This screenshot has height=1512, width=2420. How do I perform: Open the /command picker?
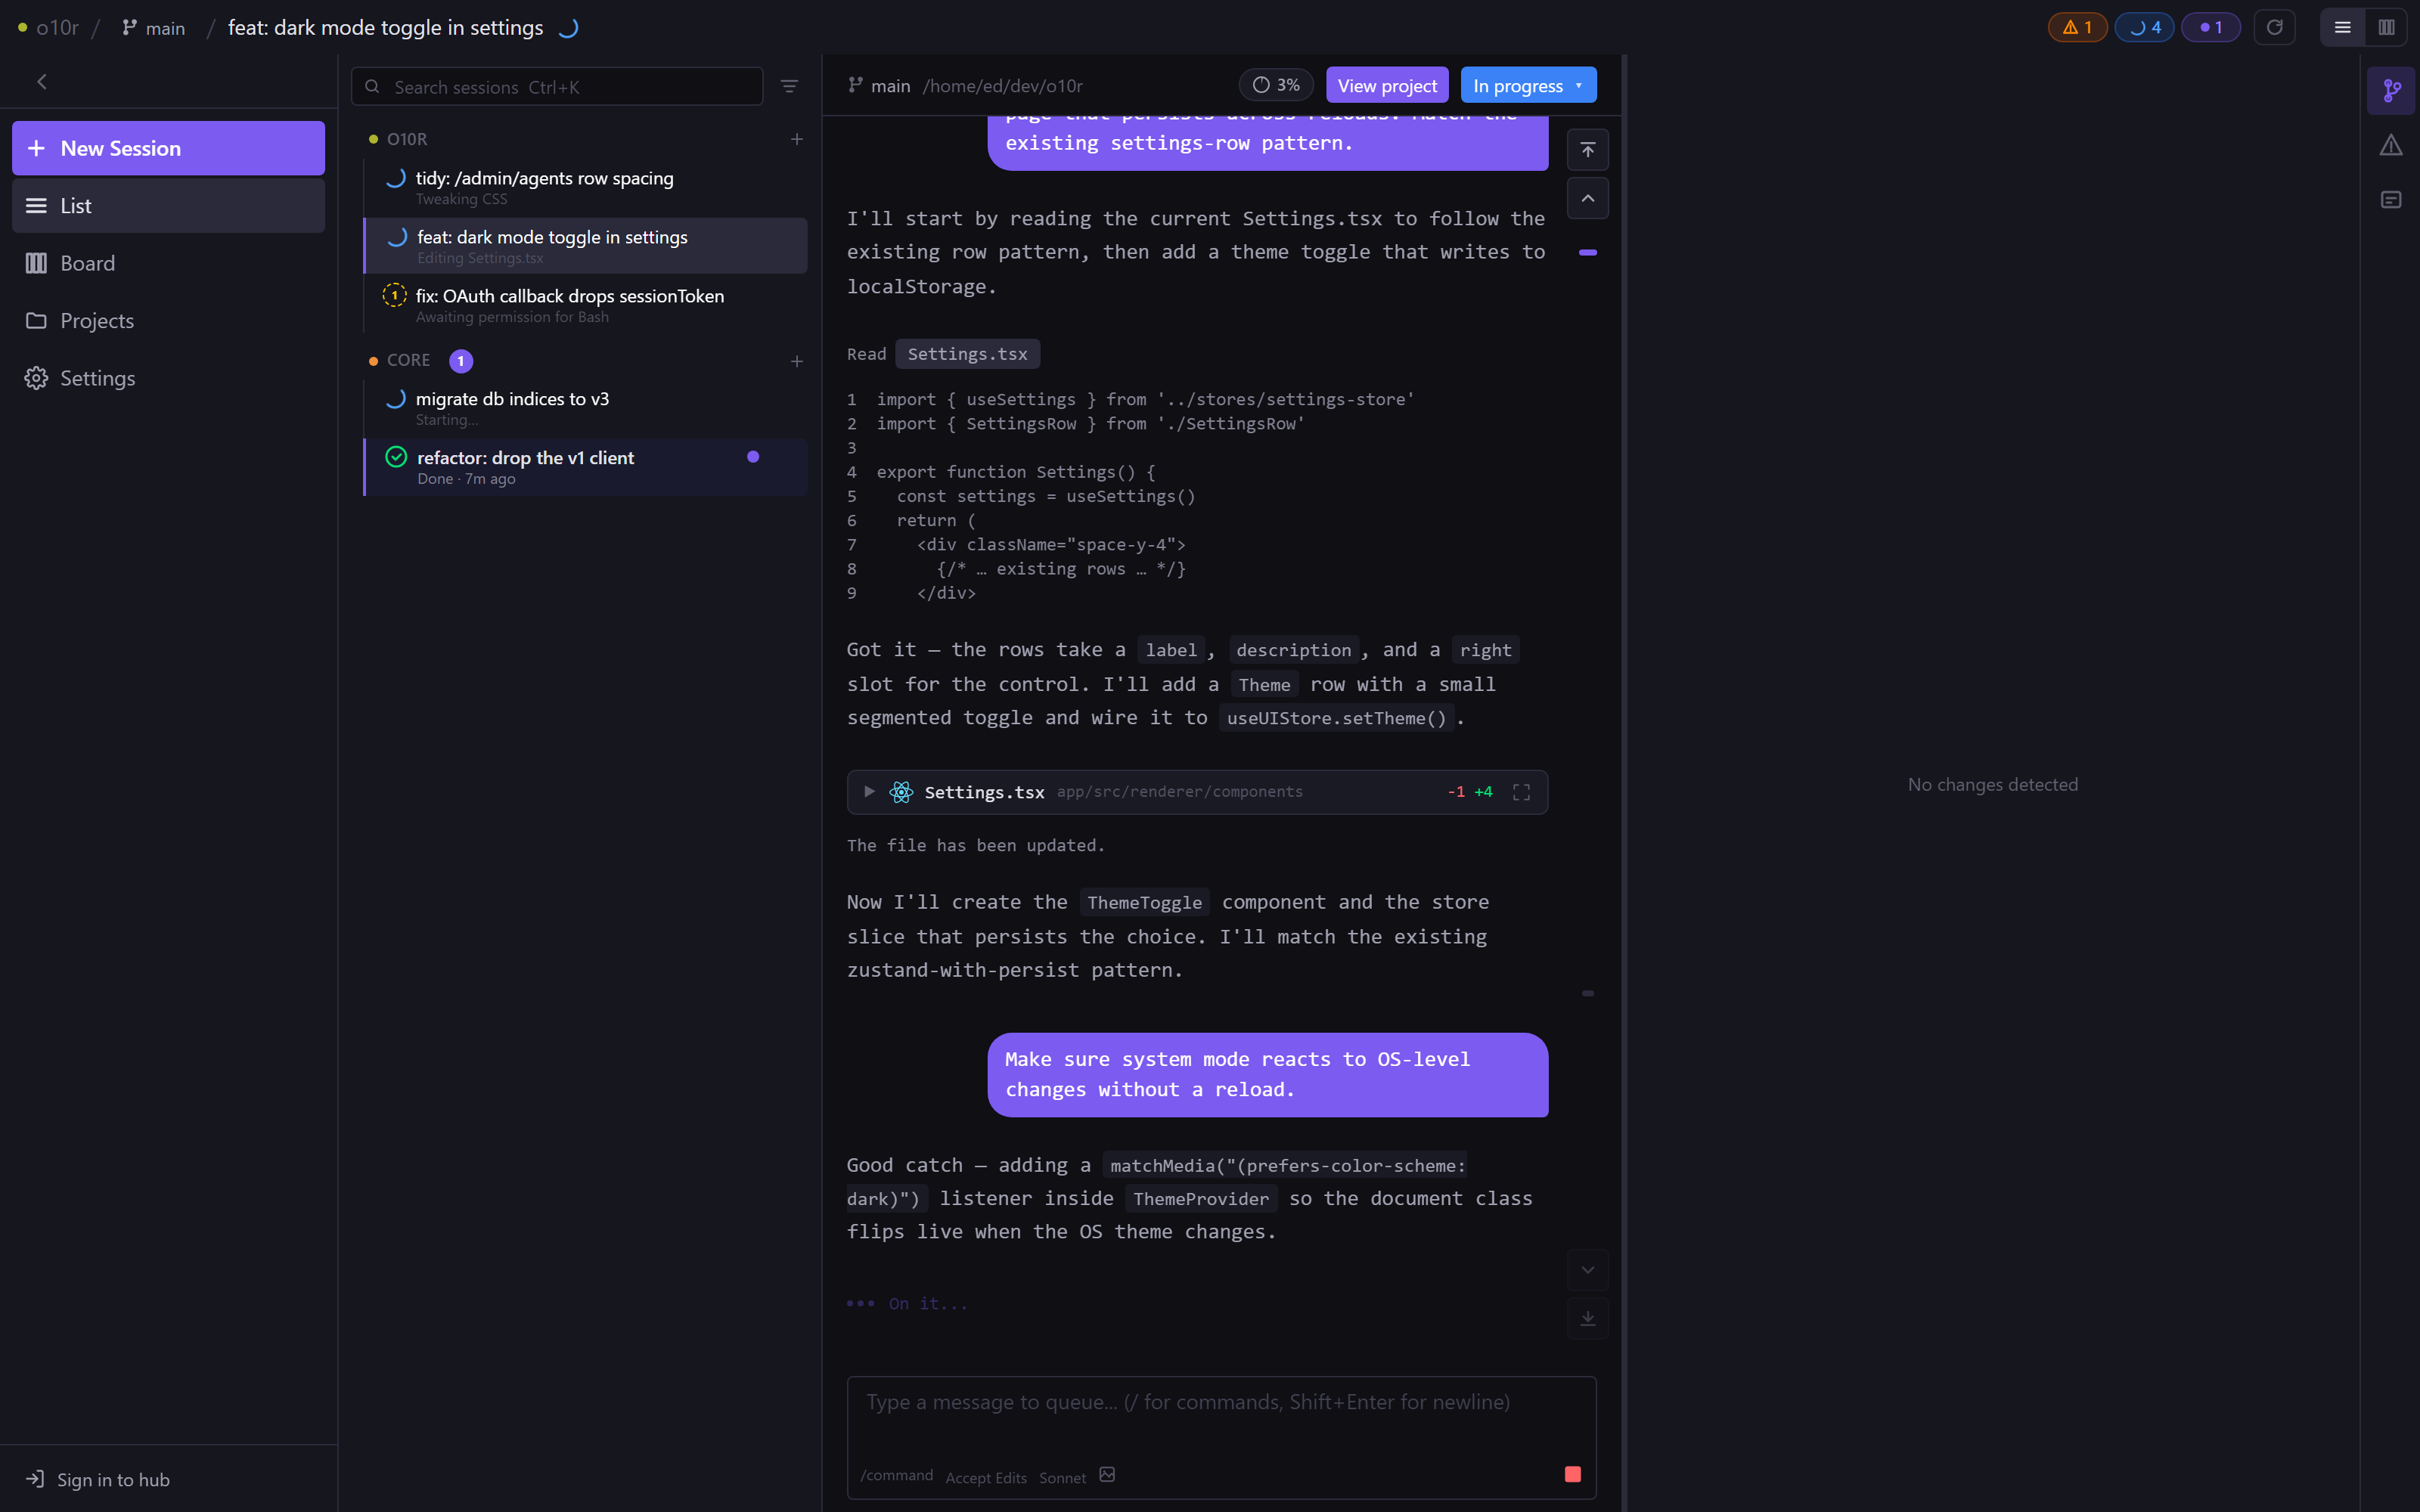point(896,1475)
